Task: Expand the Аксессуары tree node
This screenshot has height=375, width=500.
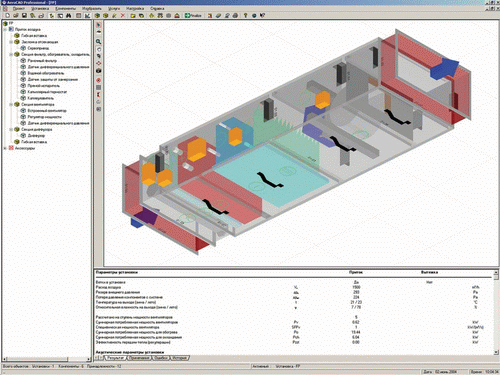Action: click(5, 148)
